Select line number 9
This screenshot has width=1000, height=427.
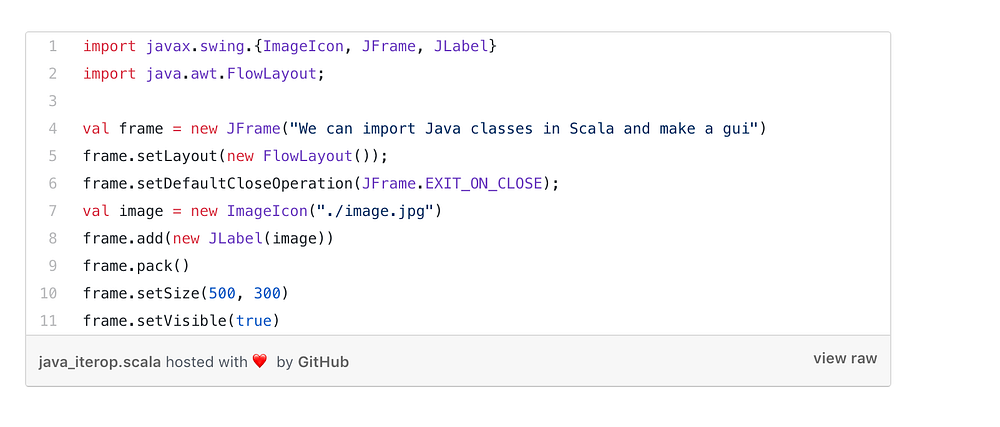(x=52, y=266)
